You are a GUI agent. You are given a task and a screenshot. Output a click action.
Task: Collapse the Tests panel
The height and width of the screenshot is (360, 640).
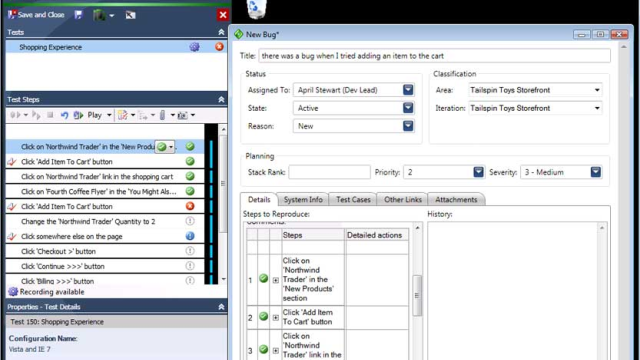[221, 32]
